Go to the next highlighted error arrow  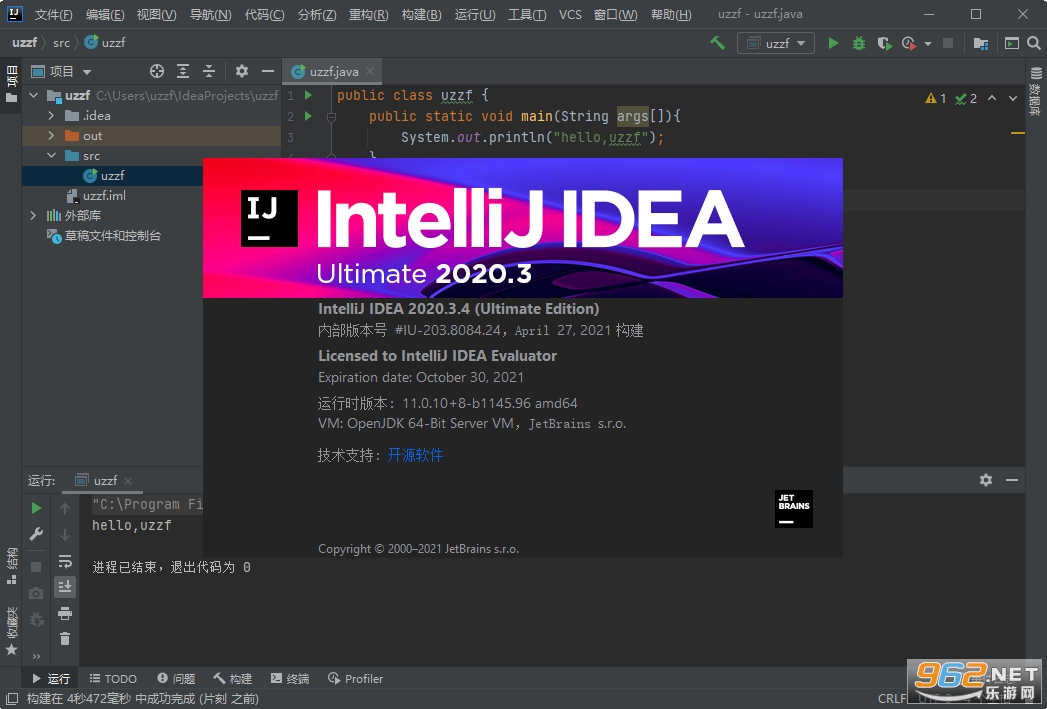[x=1013, y=99]
